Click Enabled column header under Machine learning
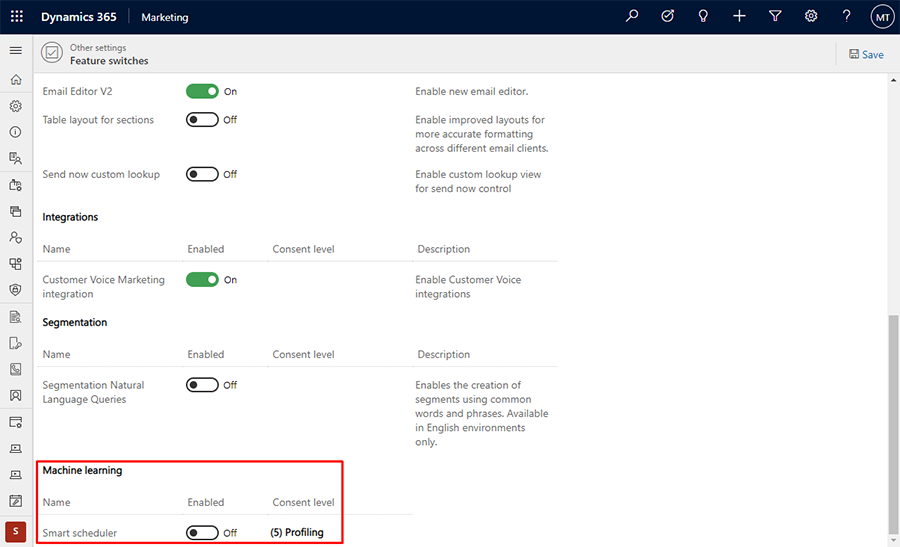The image size is (900, 547). pos(205,502)
